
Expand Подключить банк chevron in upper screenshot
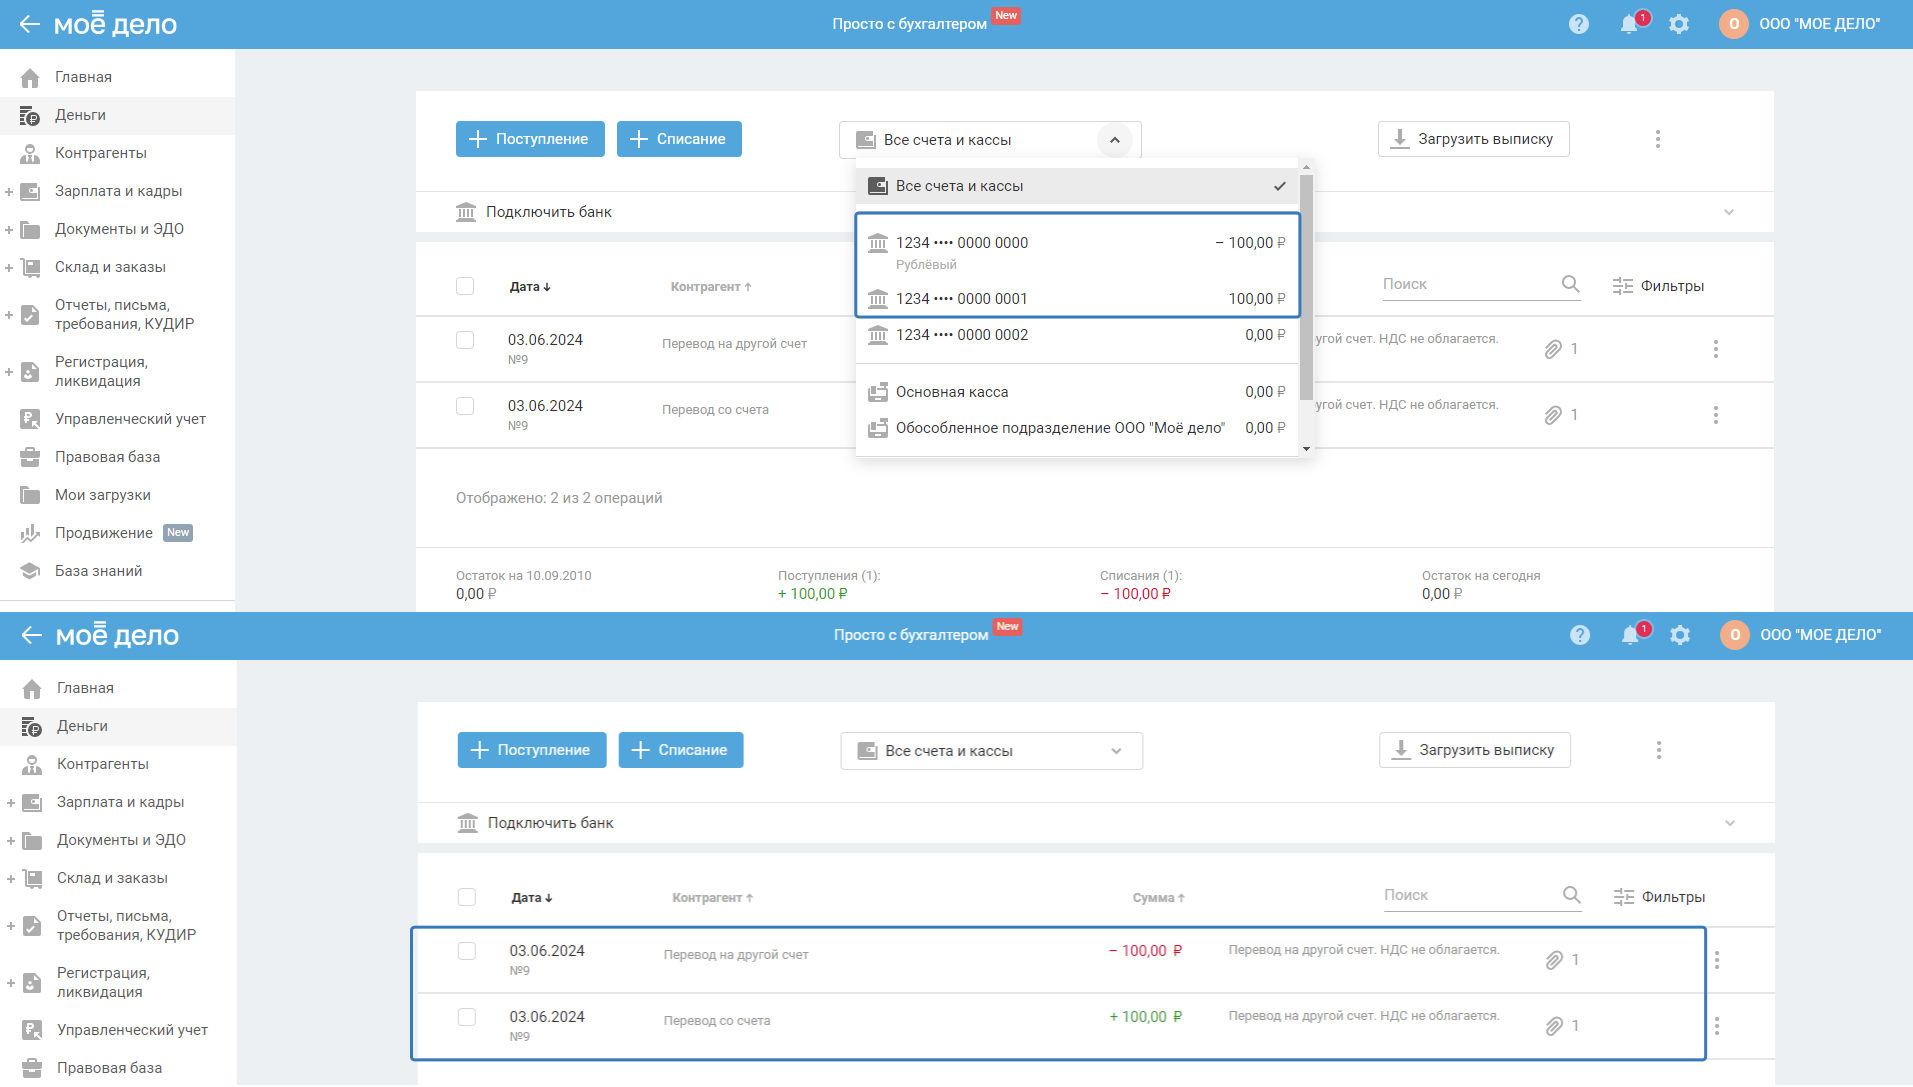pos(1729,212)
